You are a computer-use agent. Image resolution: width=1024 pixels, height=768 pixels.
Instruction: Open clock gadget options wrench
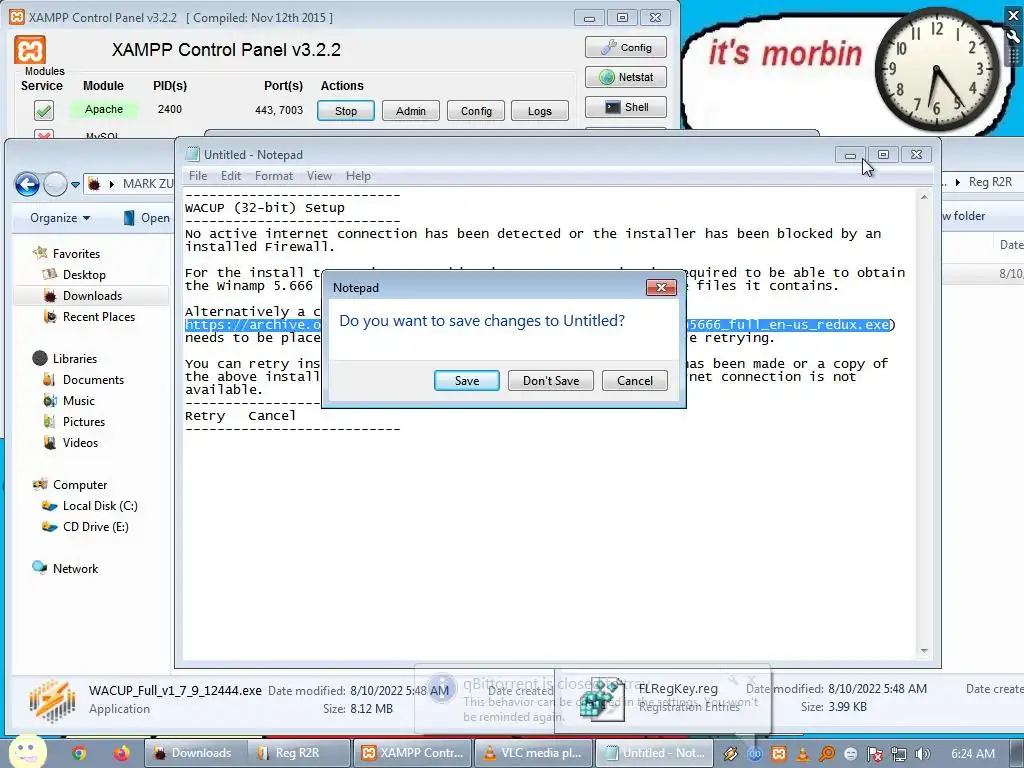(1014, 36)
